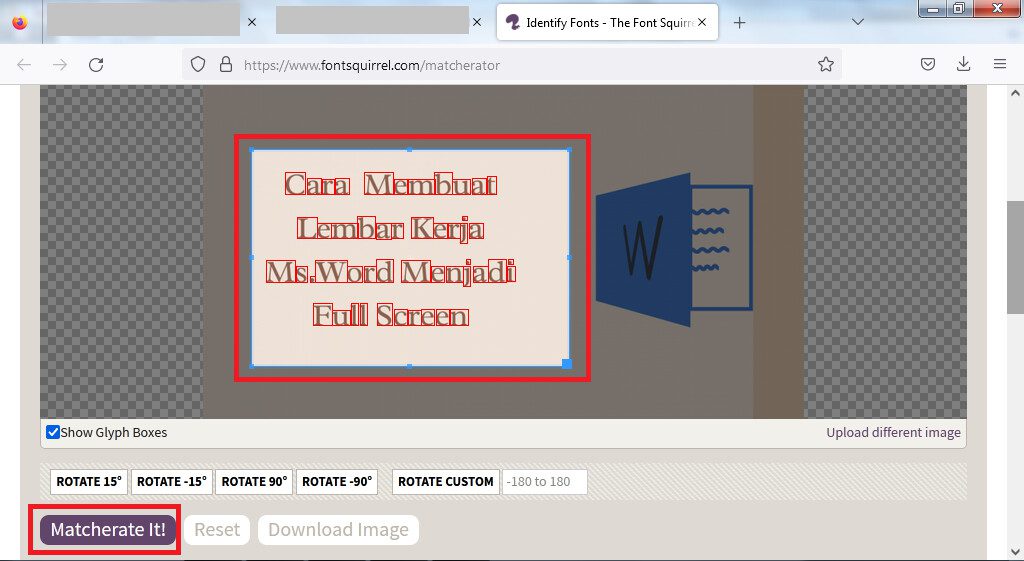
Task: Rotate image by -90 degrees
Action: (337, 482)
